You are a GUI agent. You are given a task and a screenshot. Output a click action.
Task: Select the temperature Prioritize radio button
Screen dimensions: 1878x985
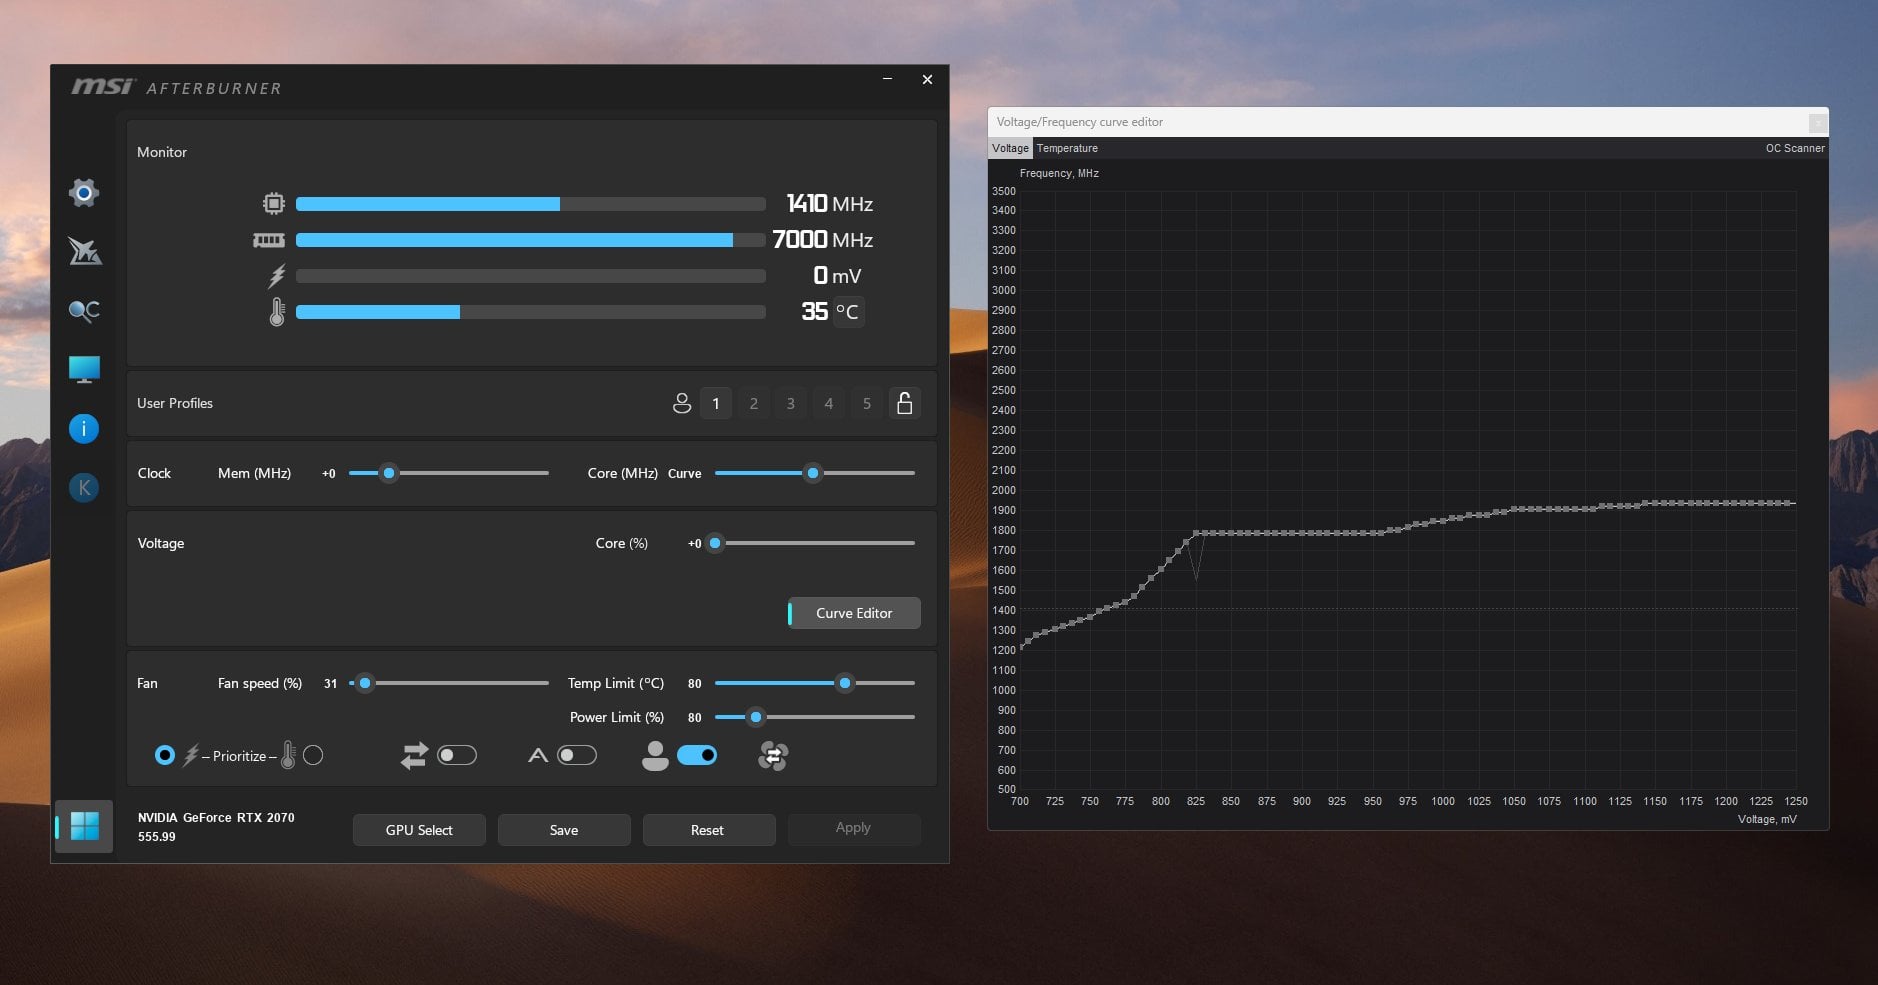[313, 755]
